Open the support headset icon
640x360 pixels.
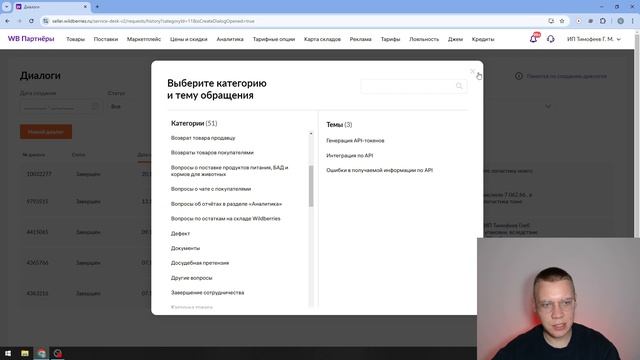point(551,39)
